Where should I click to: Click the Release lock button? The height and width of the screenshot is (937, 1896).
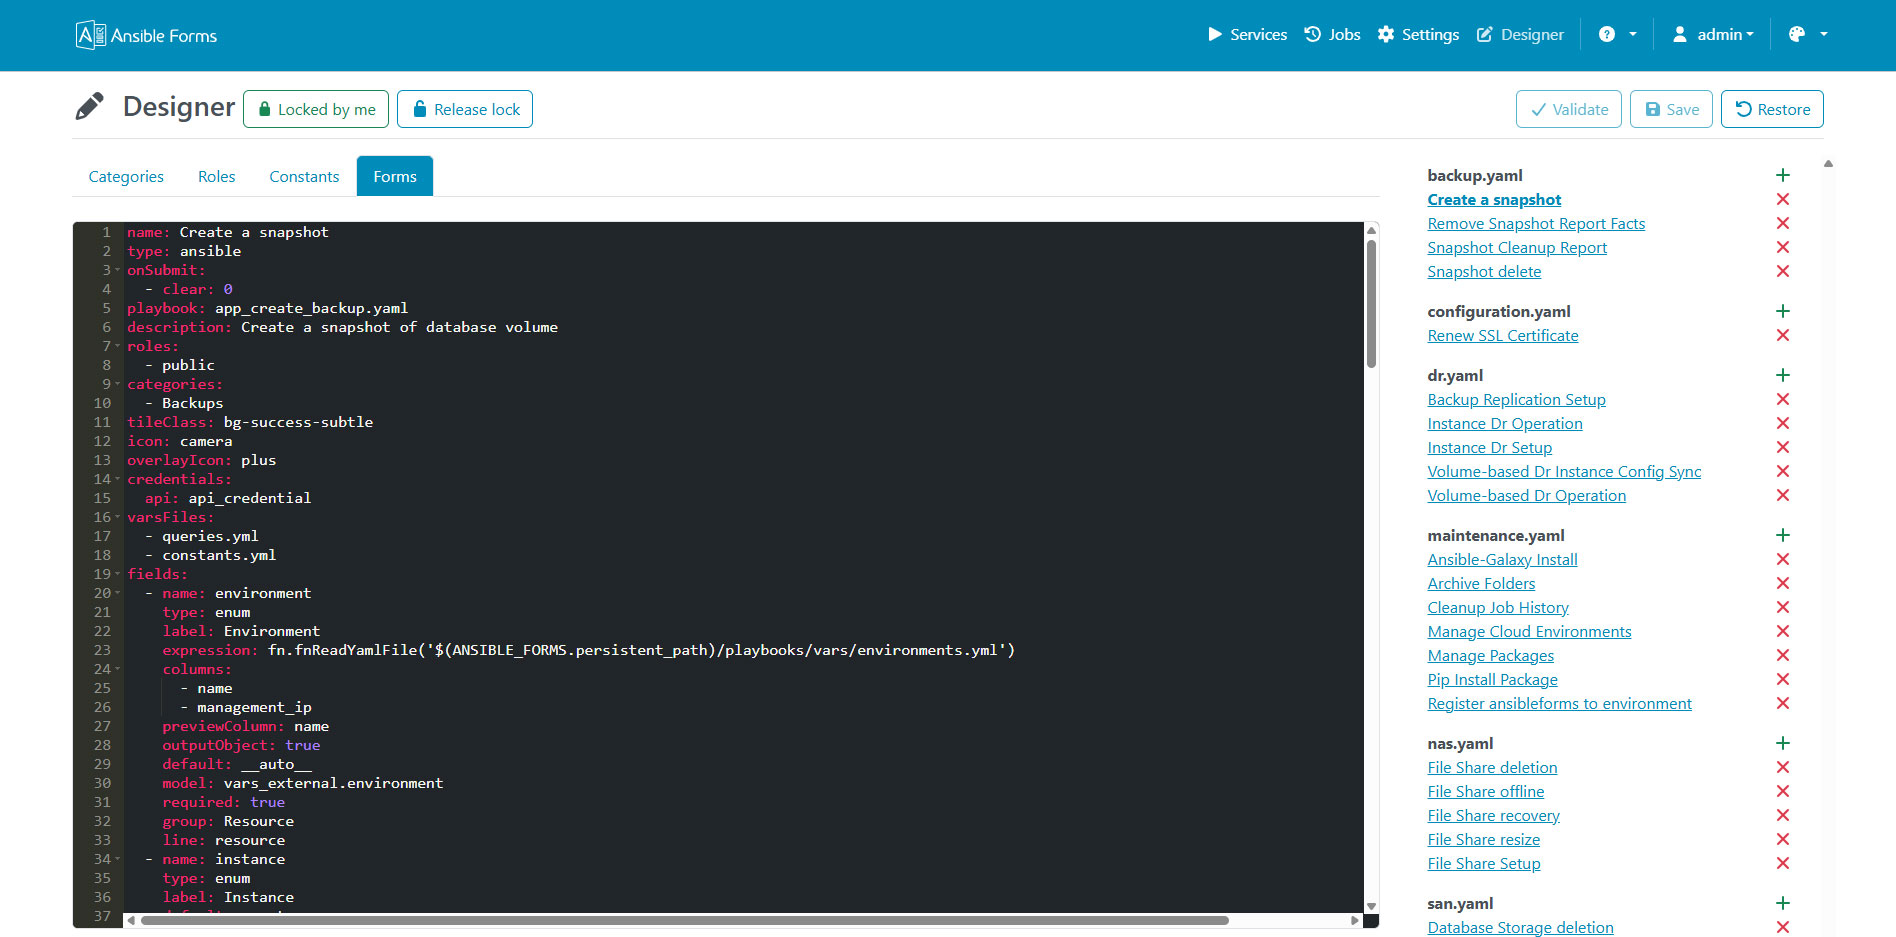coord(464,108)
